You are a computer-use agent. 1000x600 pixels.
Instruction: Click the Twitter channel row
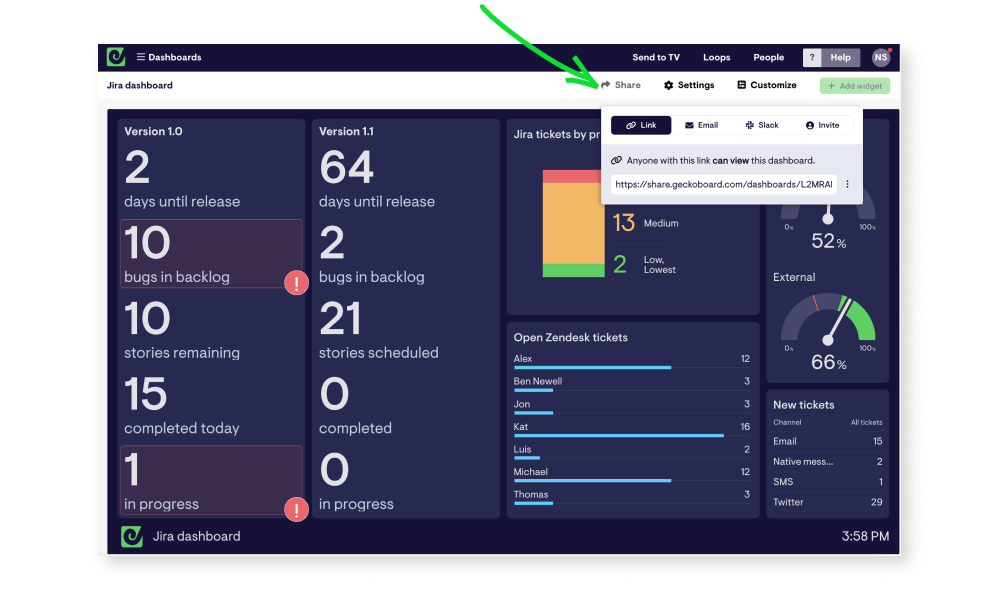[x=828, y=502]
